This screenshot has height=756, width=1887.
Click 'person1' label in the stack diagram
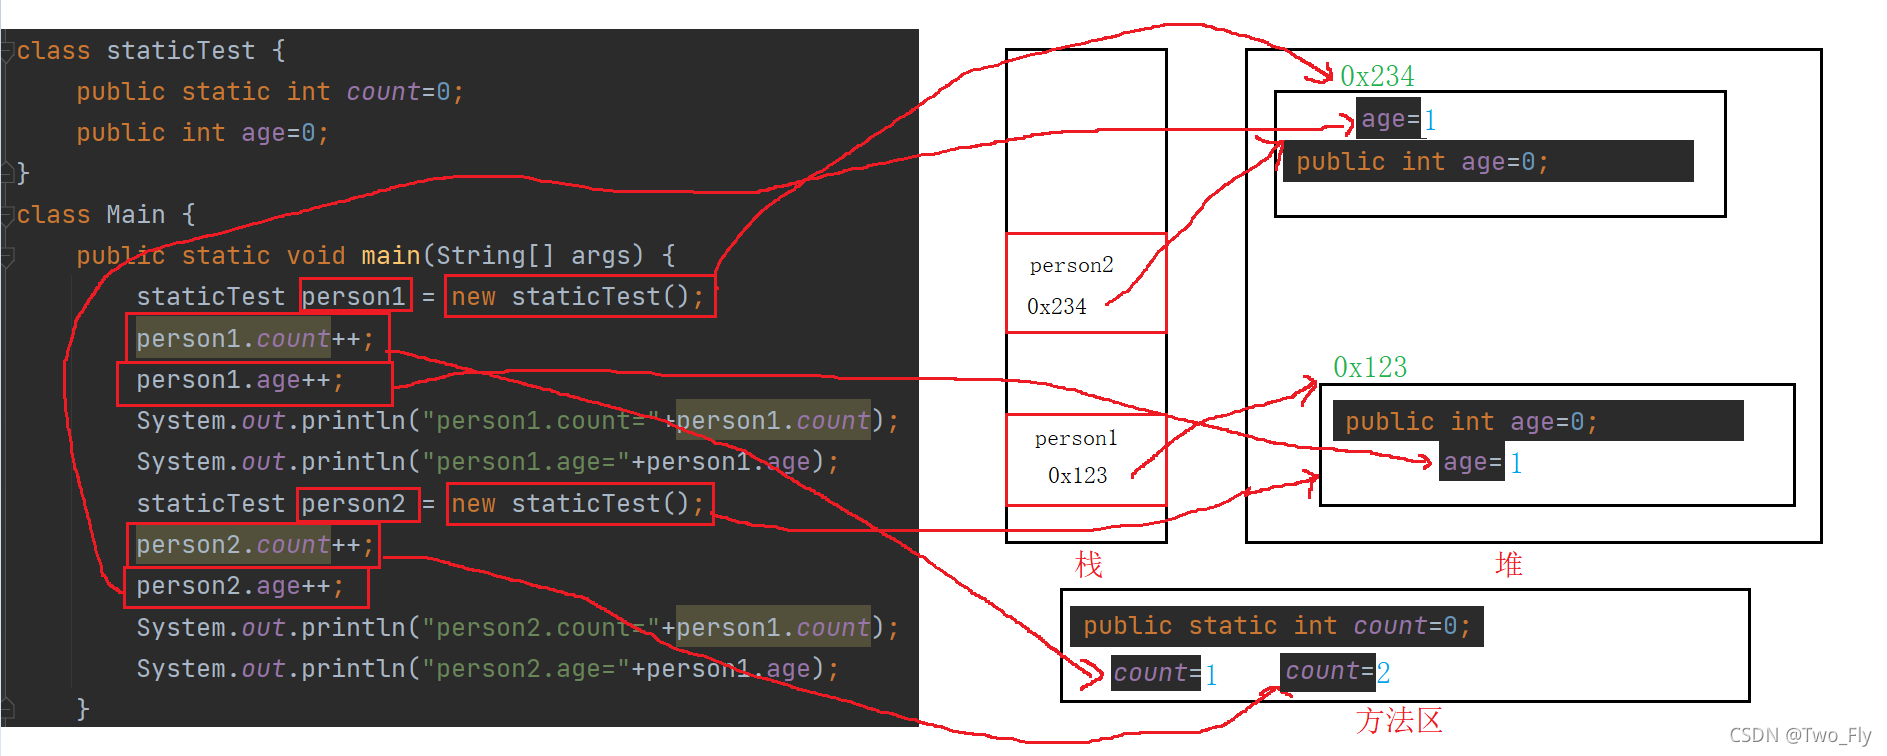coord(1076,438)
